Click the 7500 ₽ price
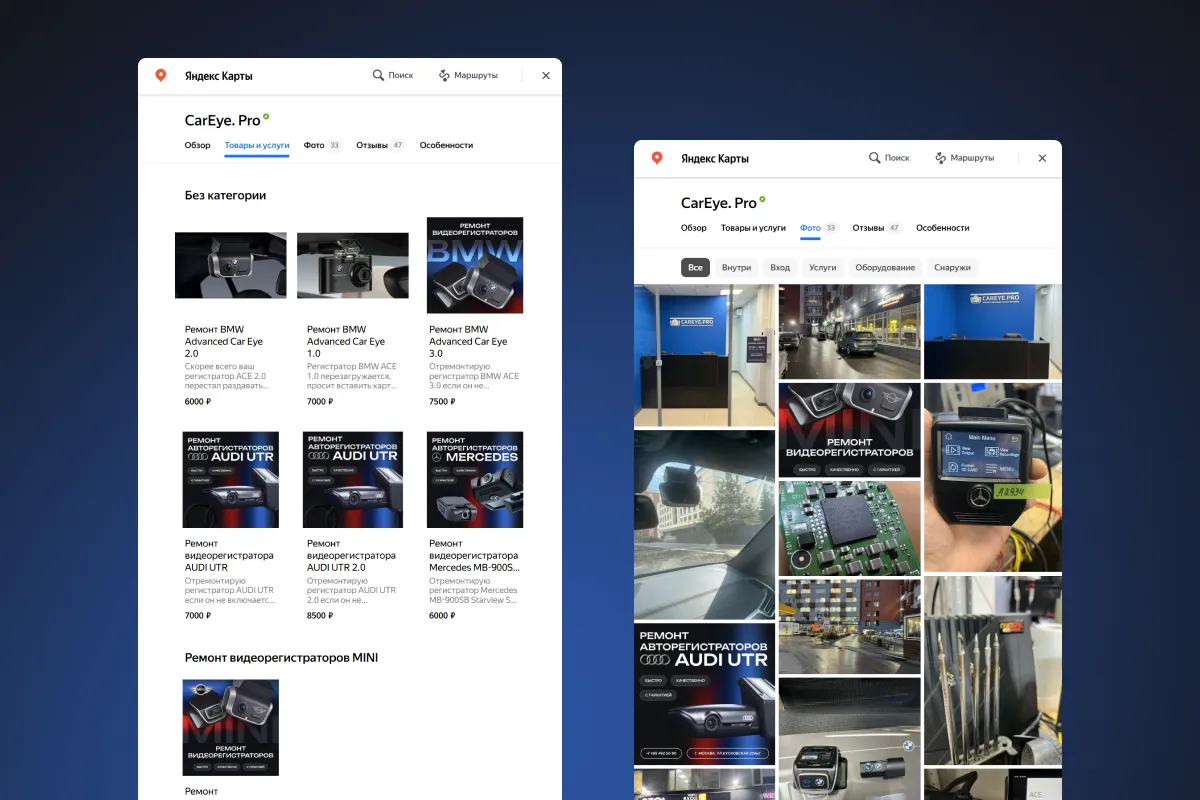Image resolution: width=1200 pixels, height=800 pixels. coord(442,401)
